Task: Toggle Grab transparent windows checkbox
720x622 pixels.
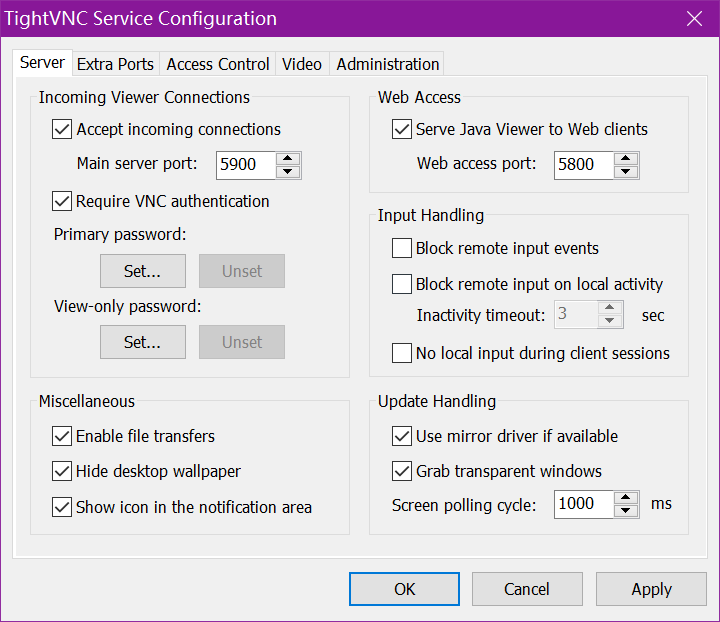Action: coord(401,471)
